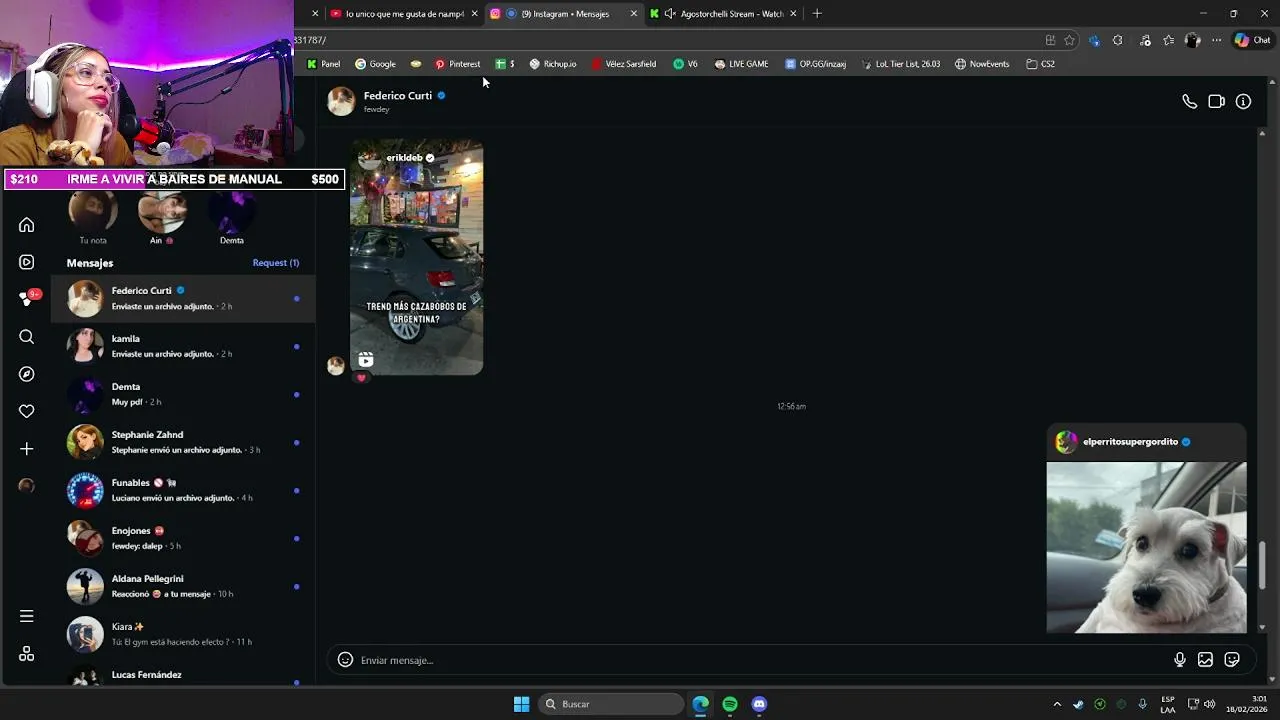The height and width of the screenshot is (720, 1280).
Task: Open message Request (1) link
Action: point(275,263)
